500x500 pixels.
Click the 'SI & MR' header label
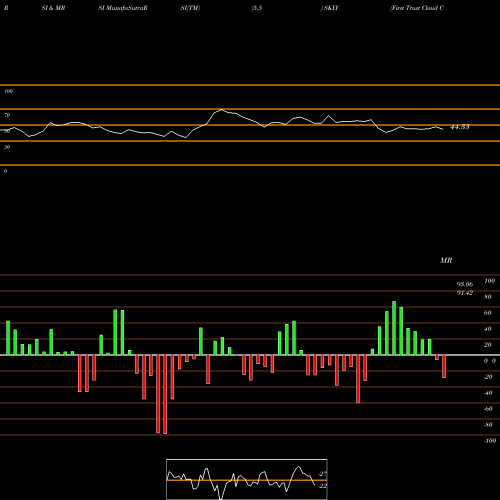[53, 8]
